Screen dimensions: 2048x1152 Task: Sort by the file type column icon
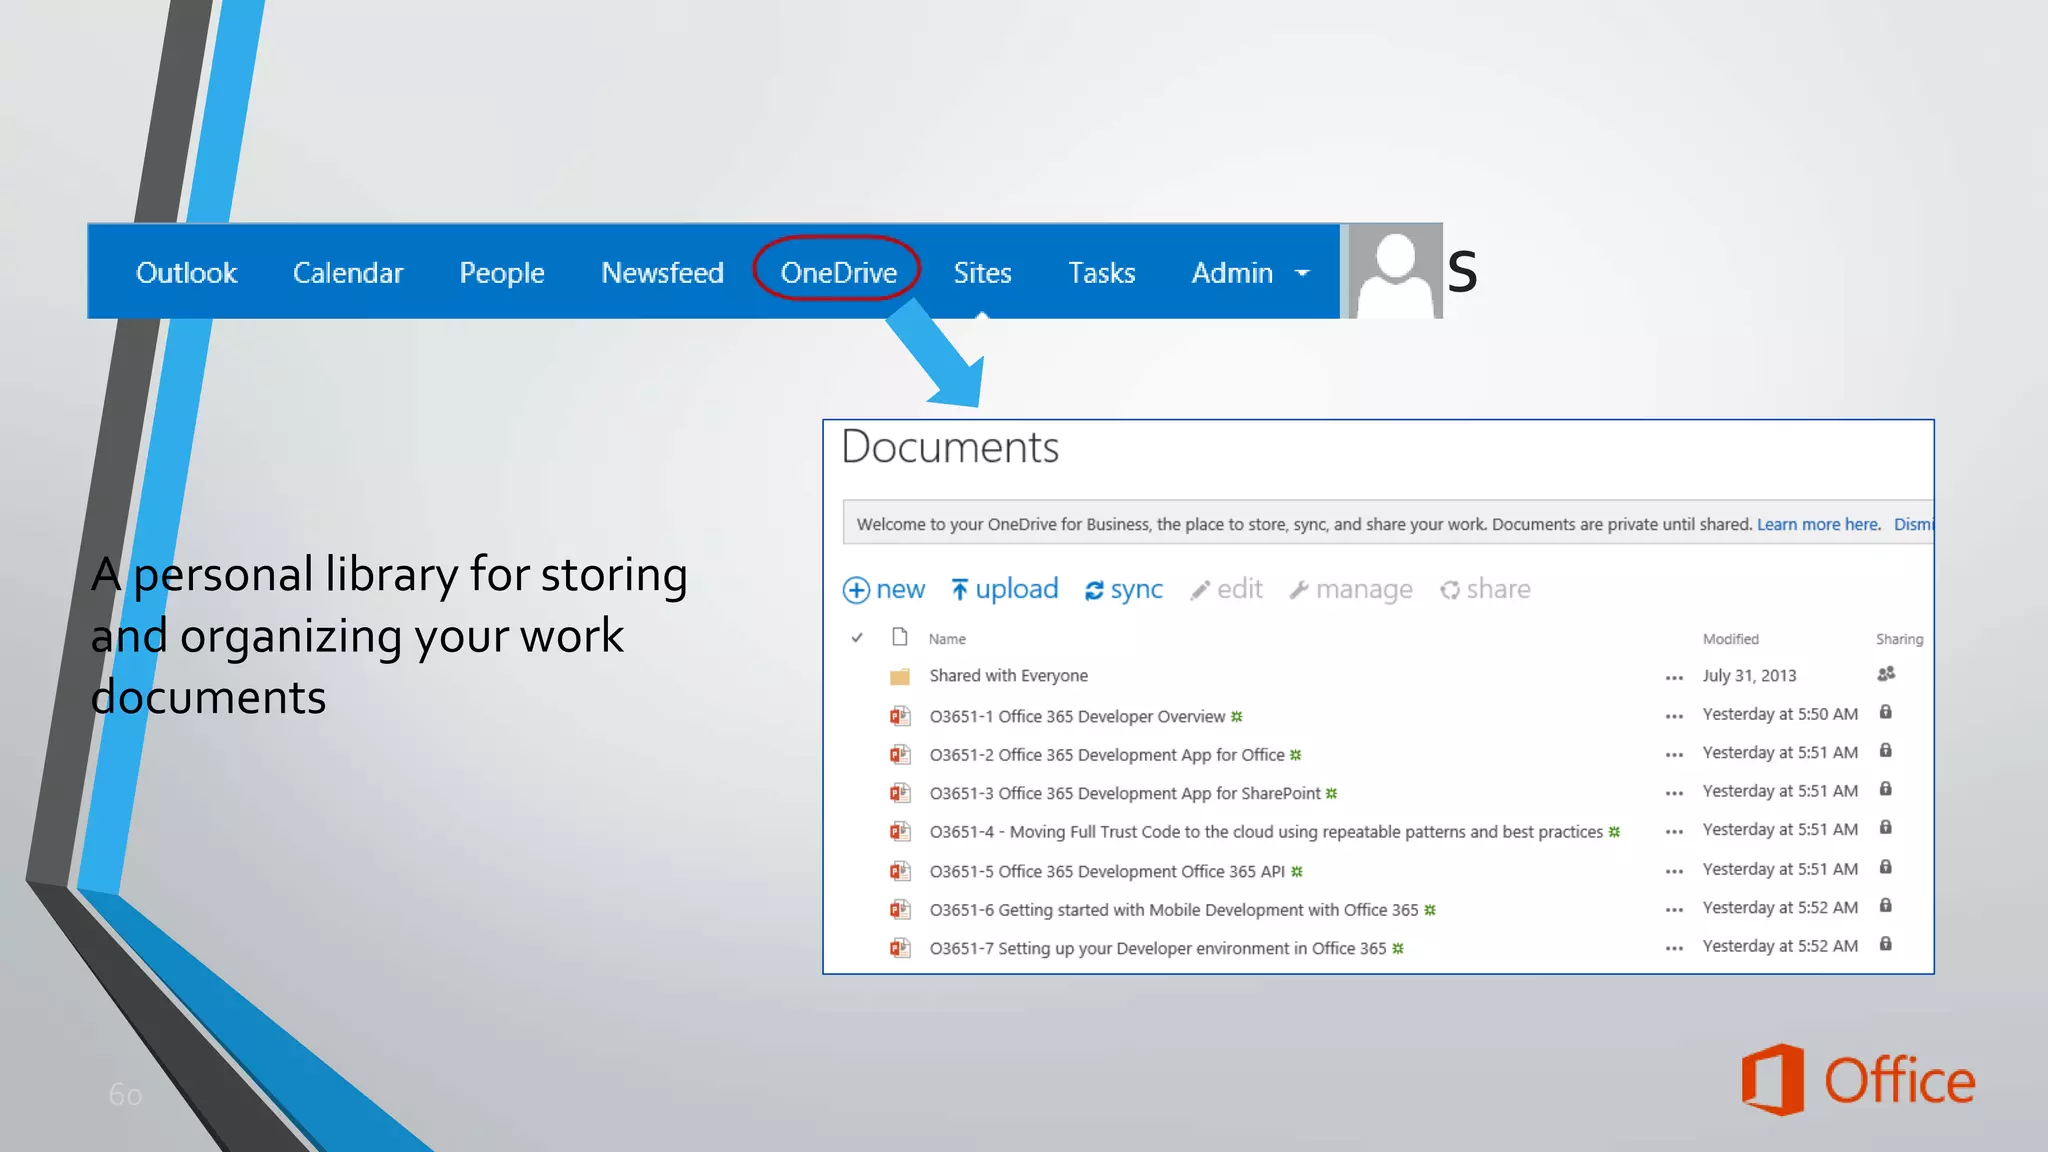(x=900, y=637)
